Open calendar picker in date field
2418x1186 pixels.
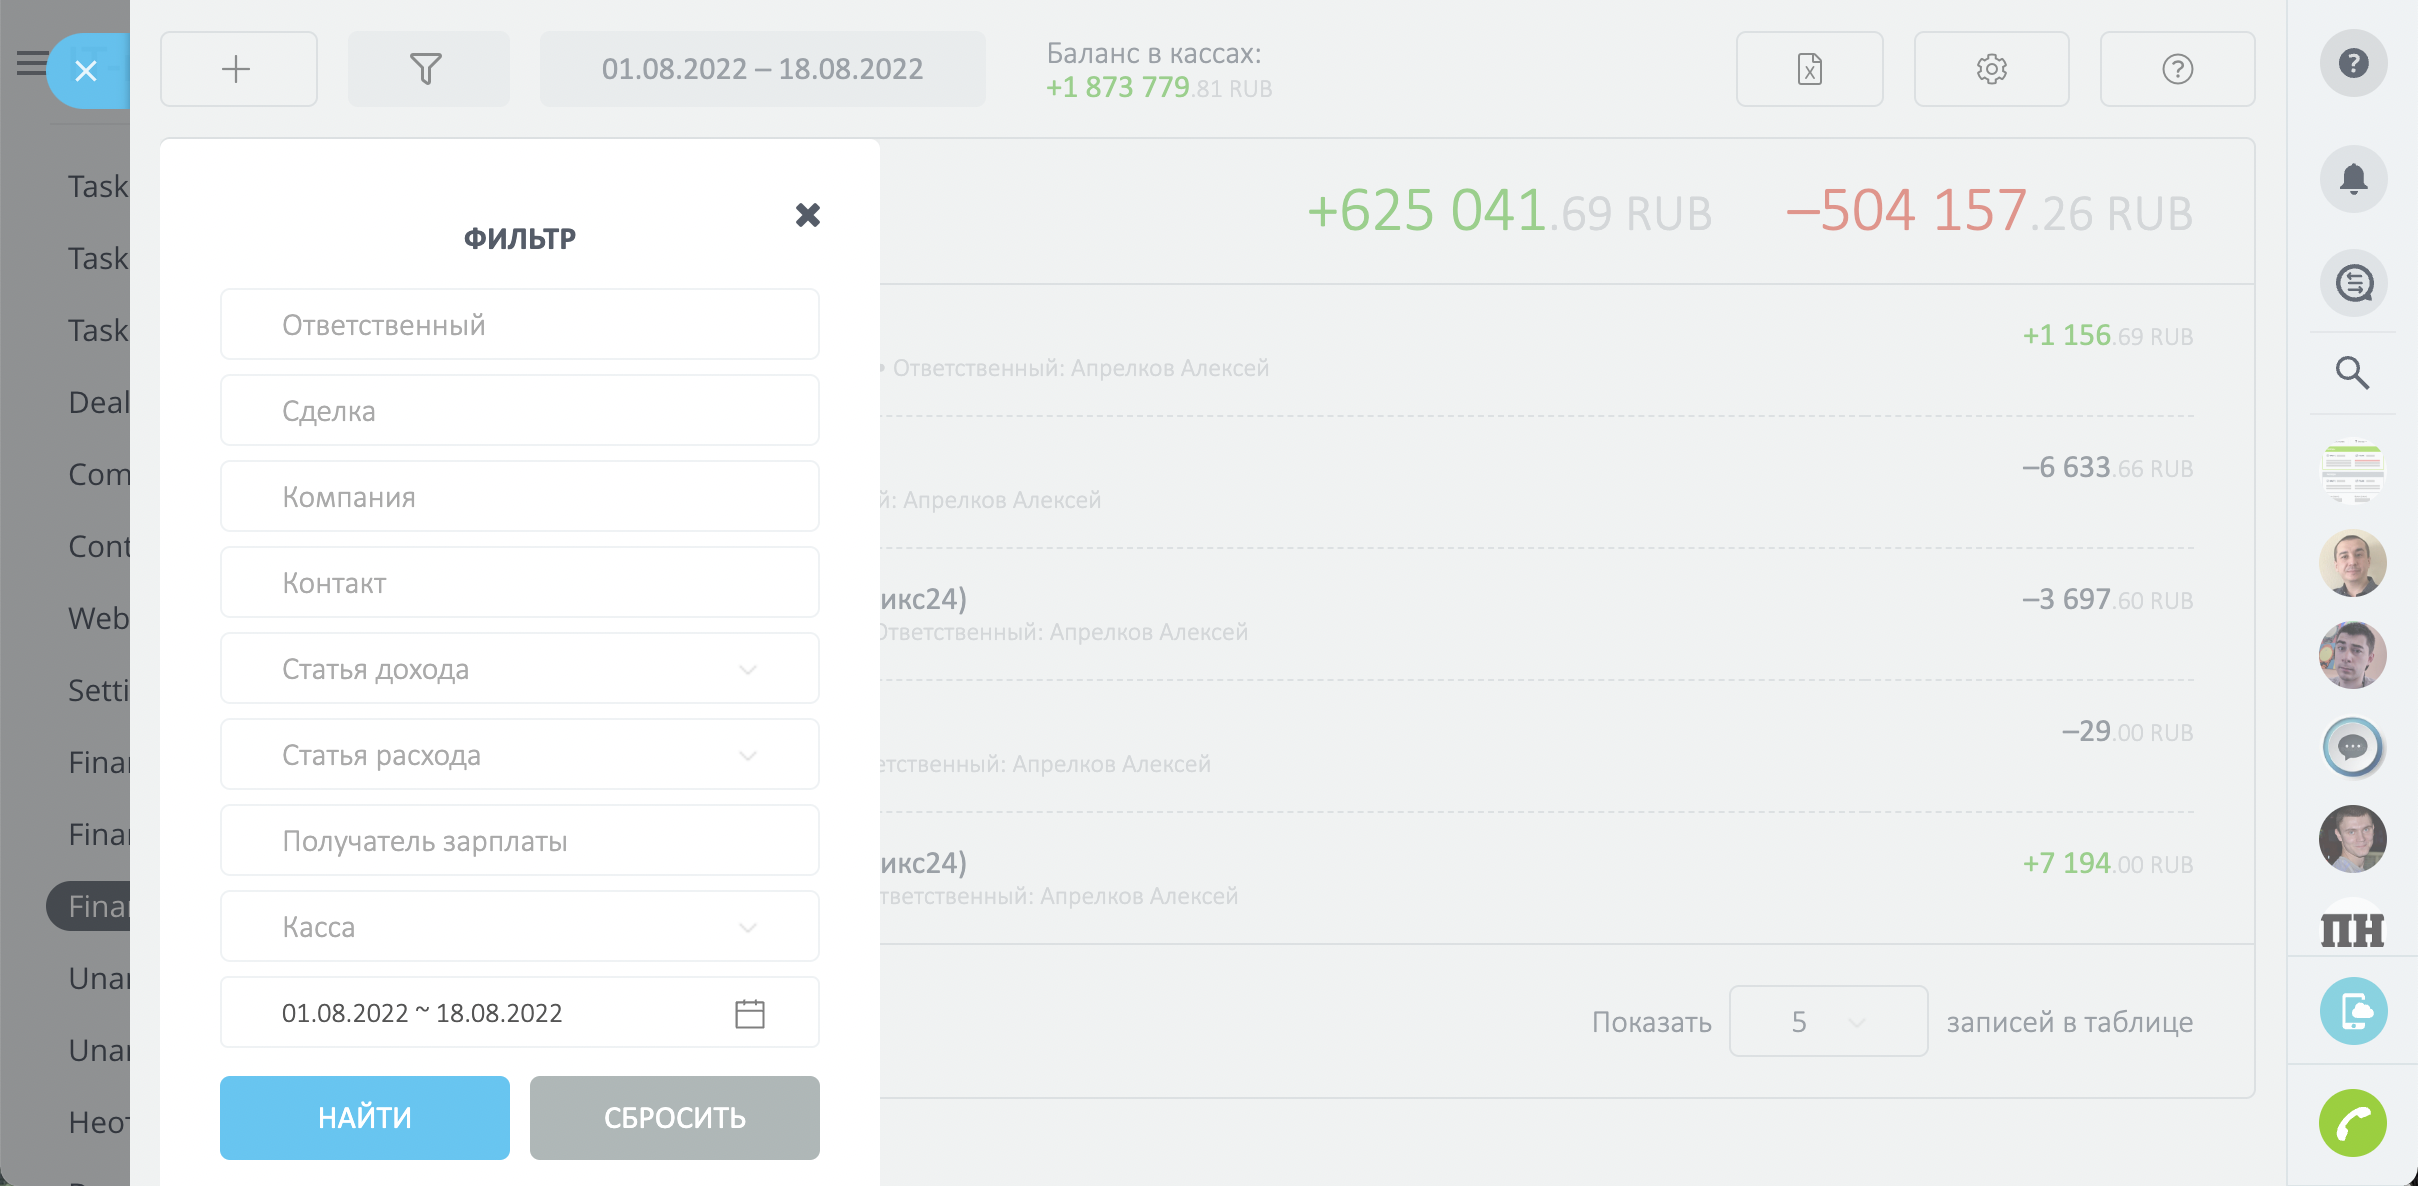750,1013
